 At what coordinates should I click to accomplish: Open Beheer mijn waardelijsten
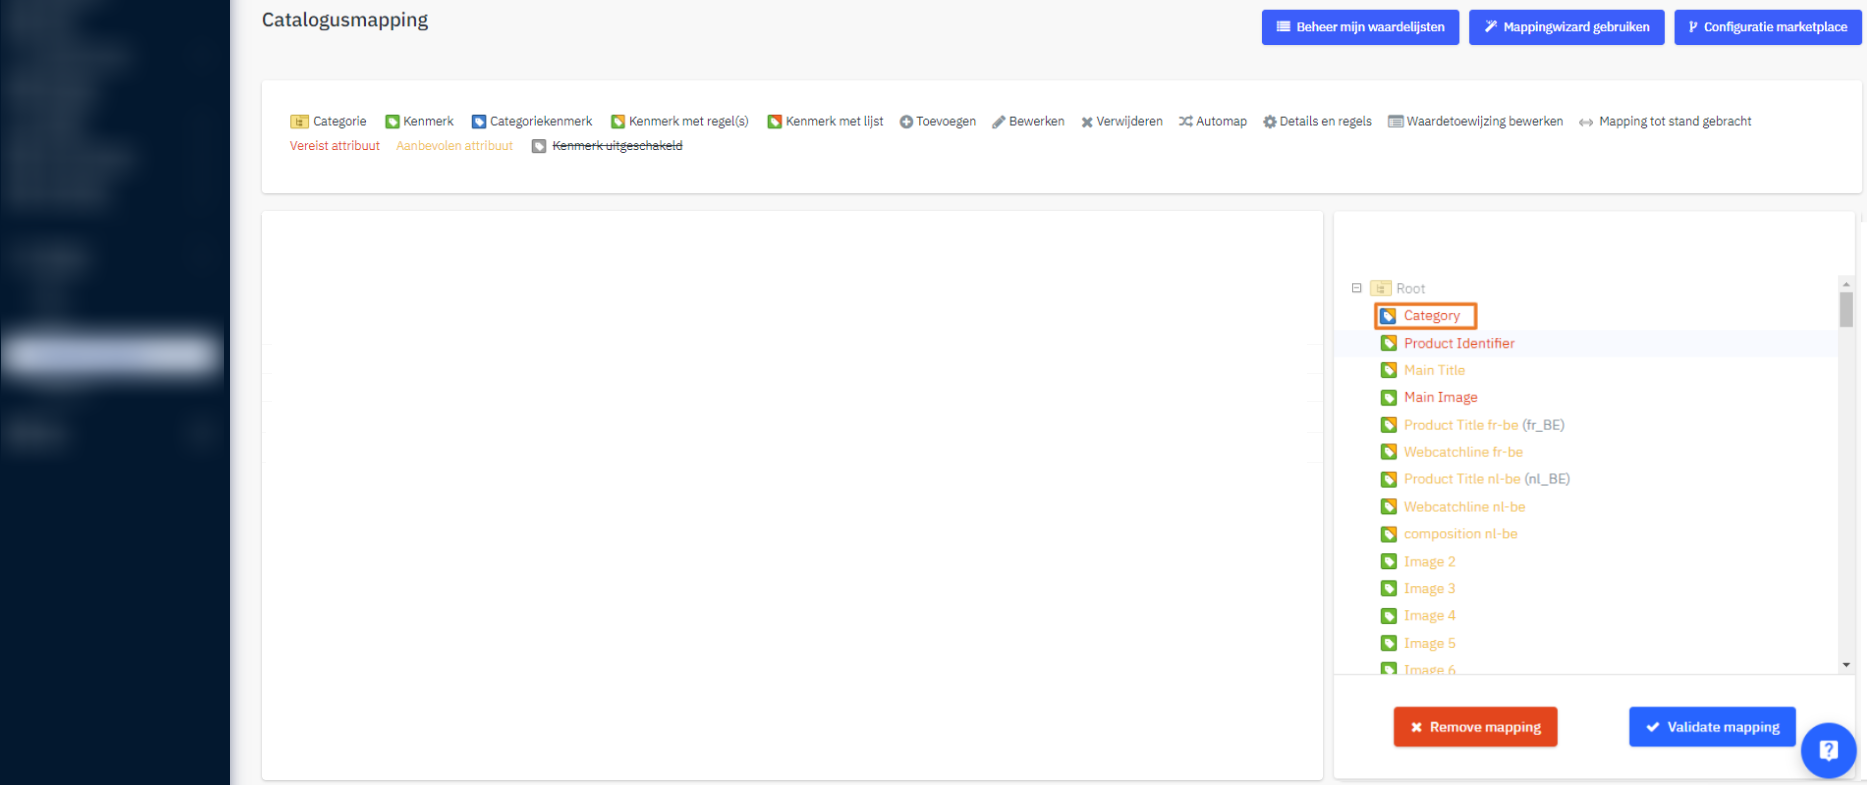(x=1360, y=27)
